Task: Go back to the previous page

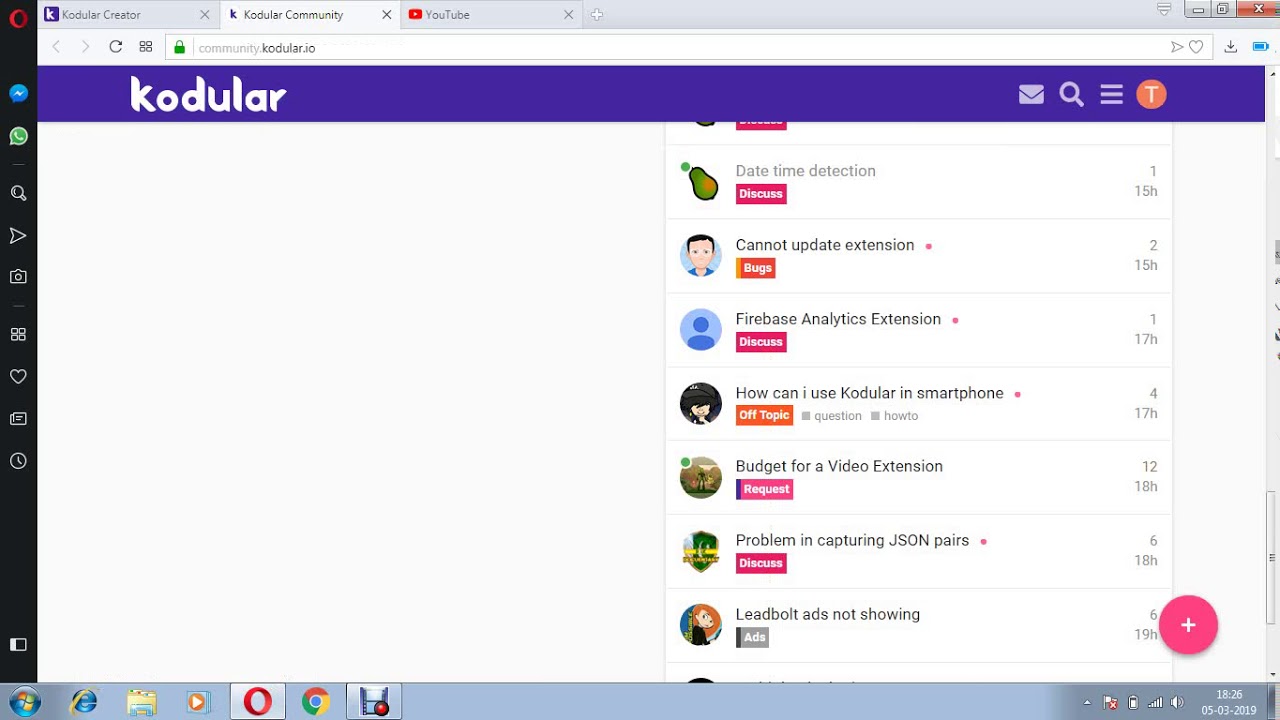Action: [56, 47]
